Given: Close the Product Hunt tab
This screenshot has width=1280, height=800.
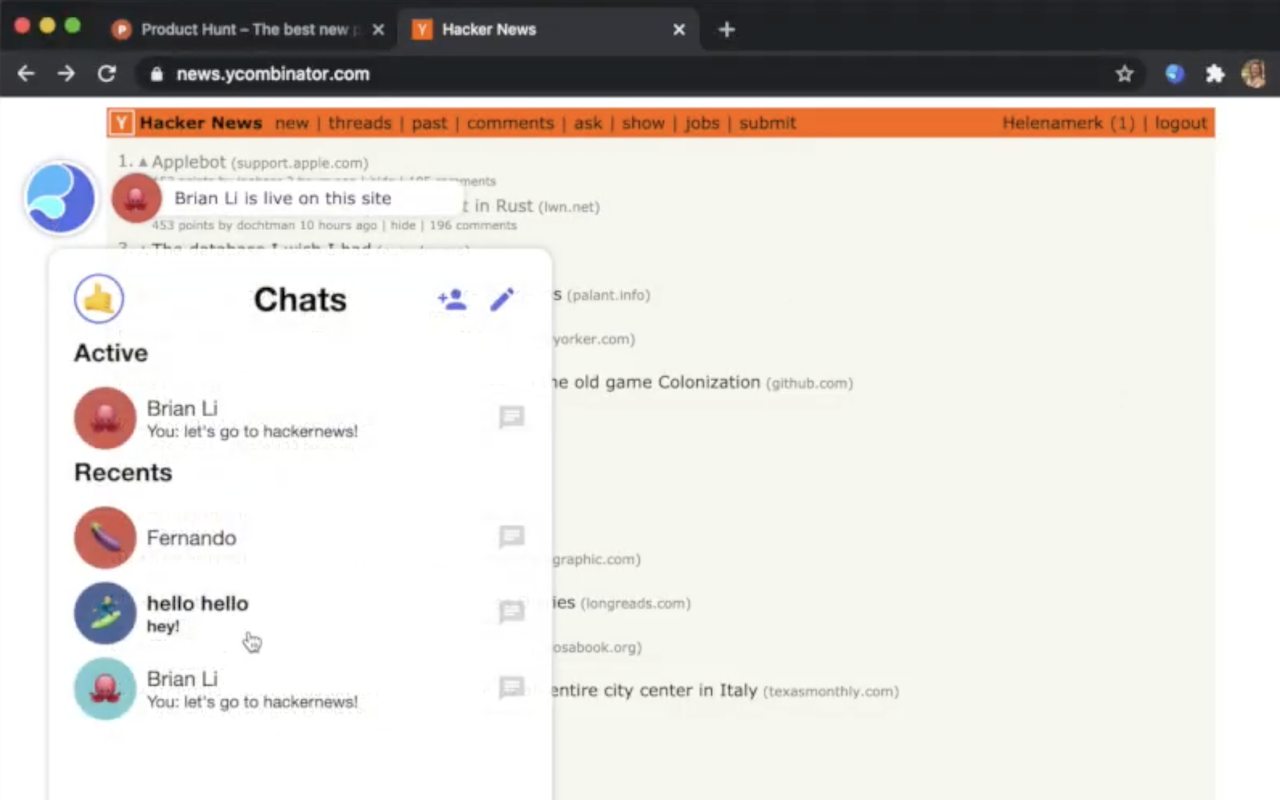Looking at the screenshot, I should (378, 30).
